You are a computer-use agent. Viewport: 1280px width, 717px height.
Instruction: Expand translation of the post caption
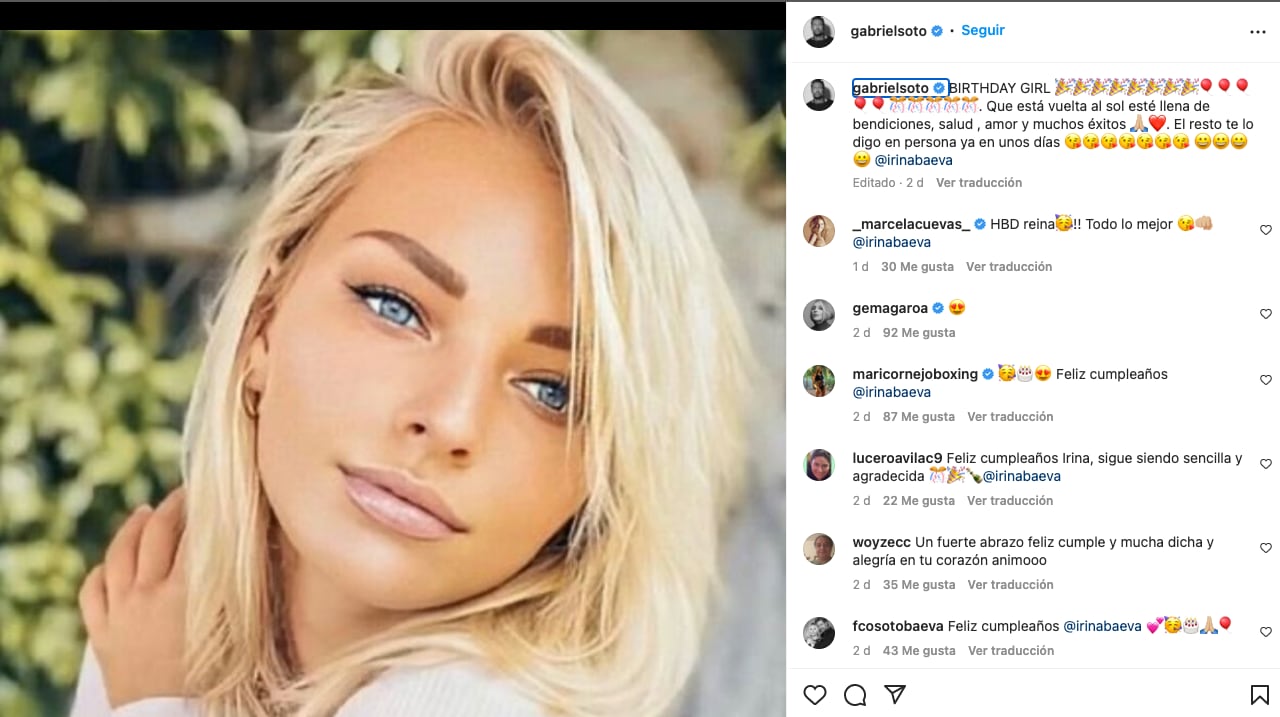point(978,183)
